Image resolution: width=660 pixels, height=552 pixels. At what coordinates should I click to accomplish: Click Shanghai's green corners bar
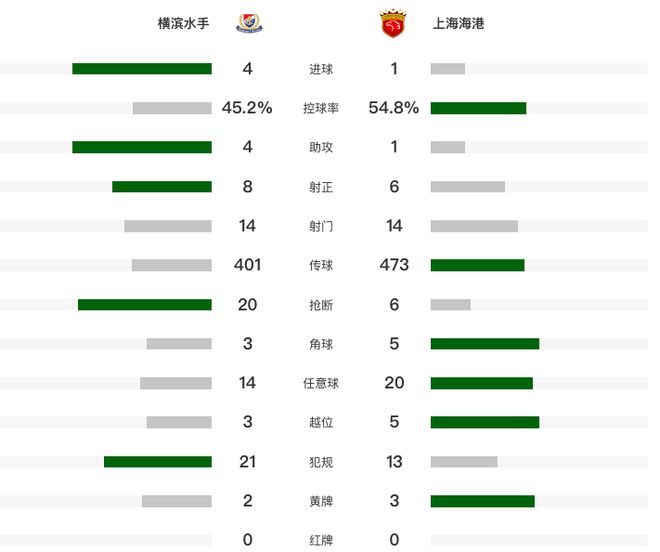click(485, 344)
